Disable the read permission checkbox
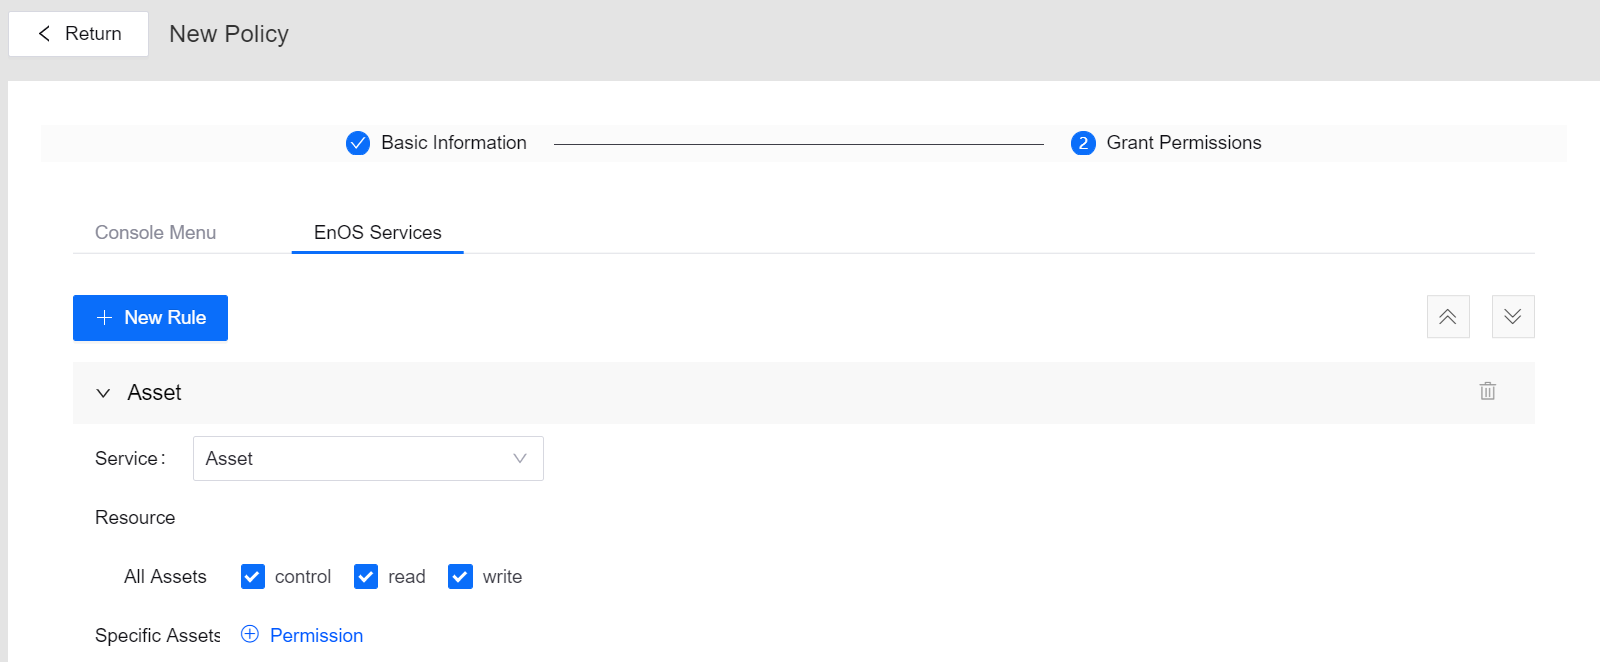This screenshot has height=662, width=1600. click(366, 576)
